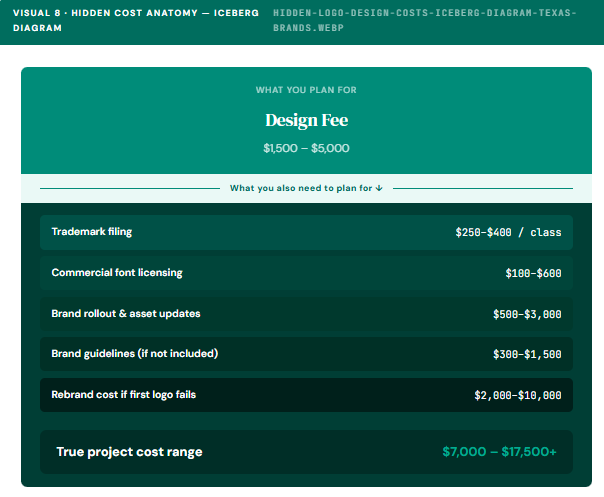Click the $500-$3,000 rollout price

pyautogui.click(x=527, y=314)
